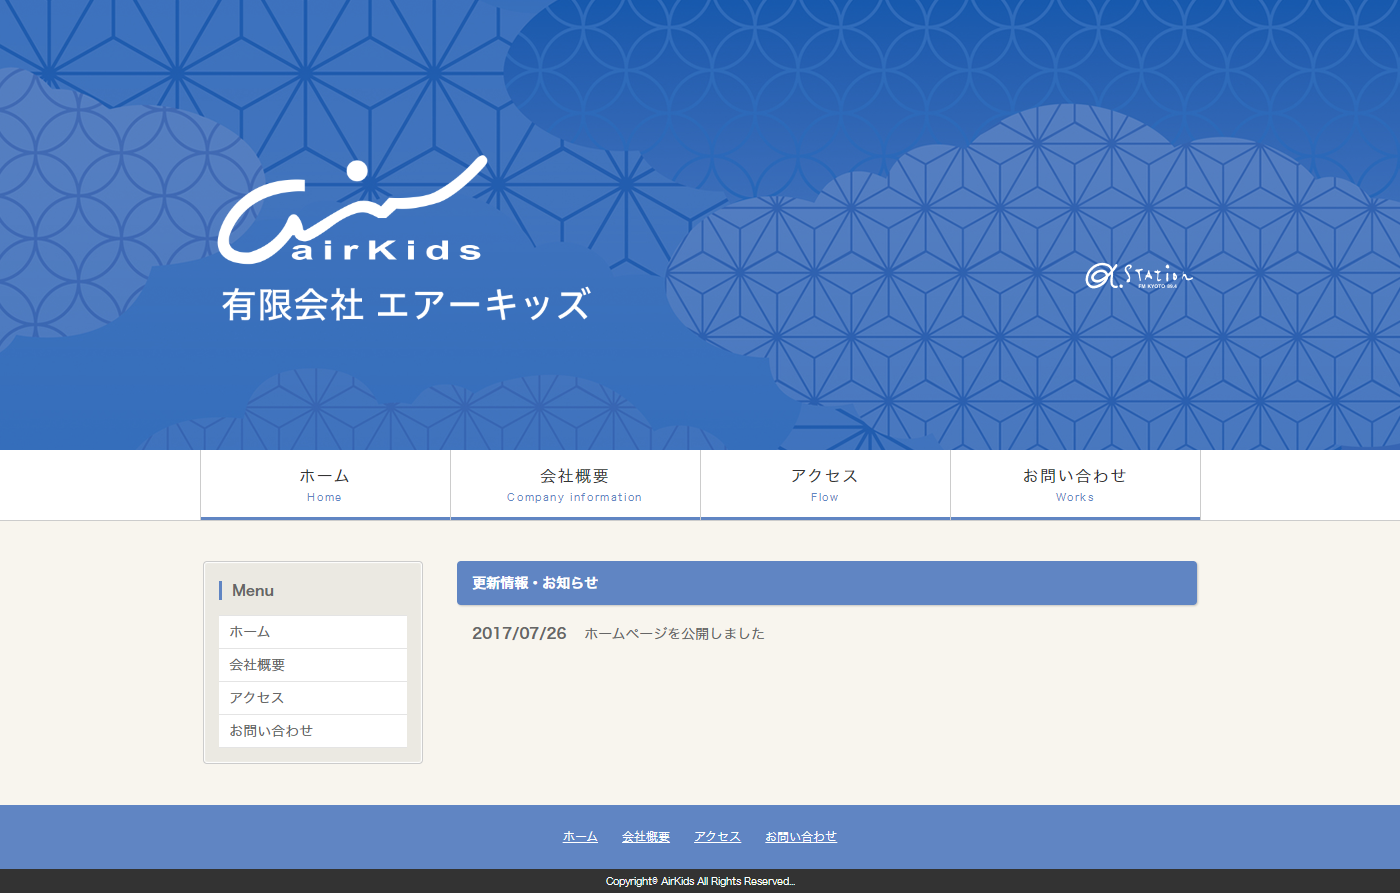Click the AirKids copyright notice text
The image size is (1400, 893).
coord(700,881)
